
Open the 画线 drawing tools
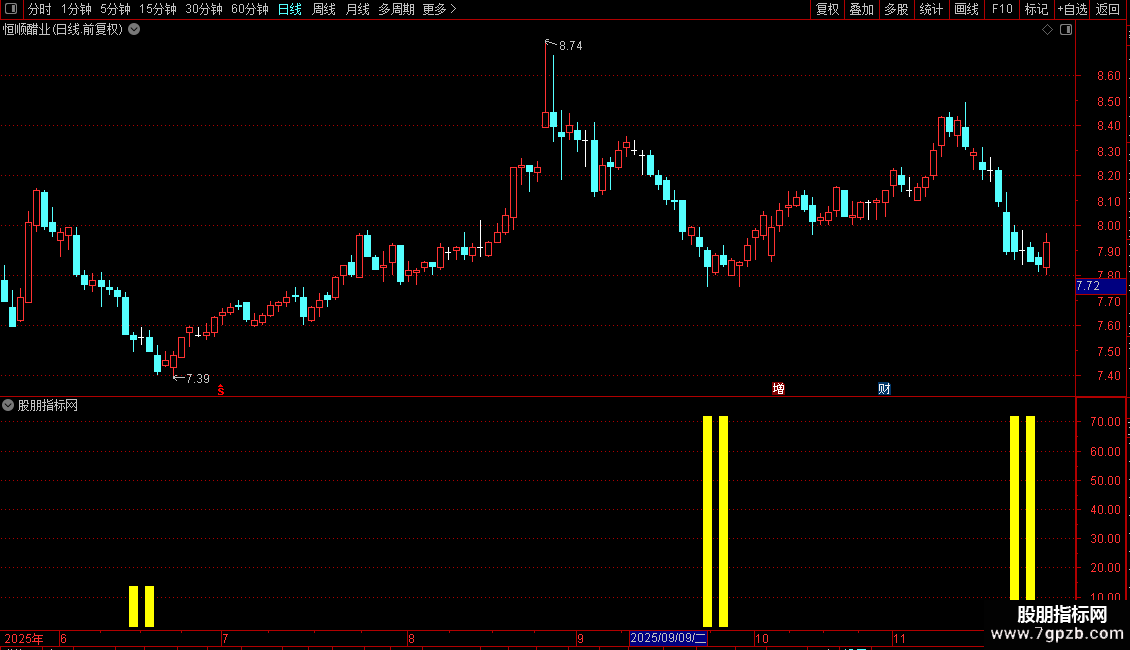(966, 9)
